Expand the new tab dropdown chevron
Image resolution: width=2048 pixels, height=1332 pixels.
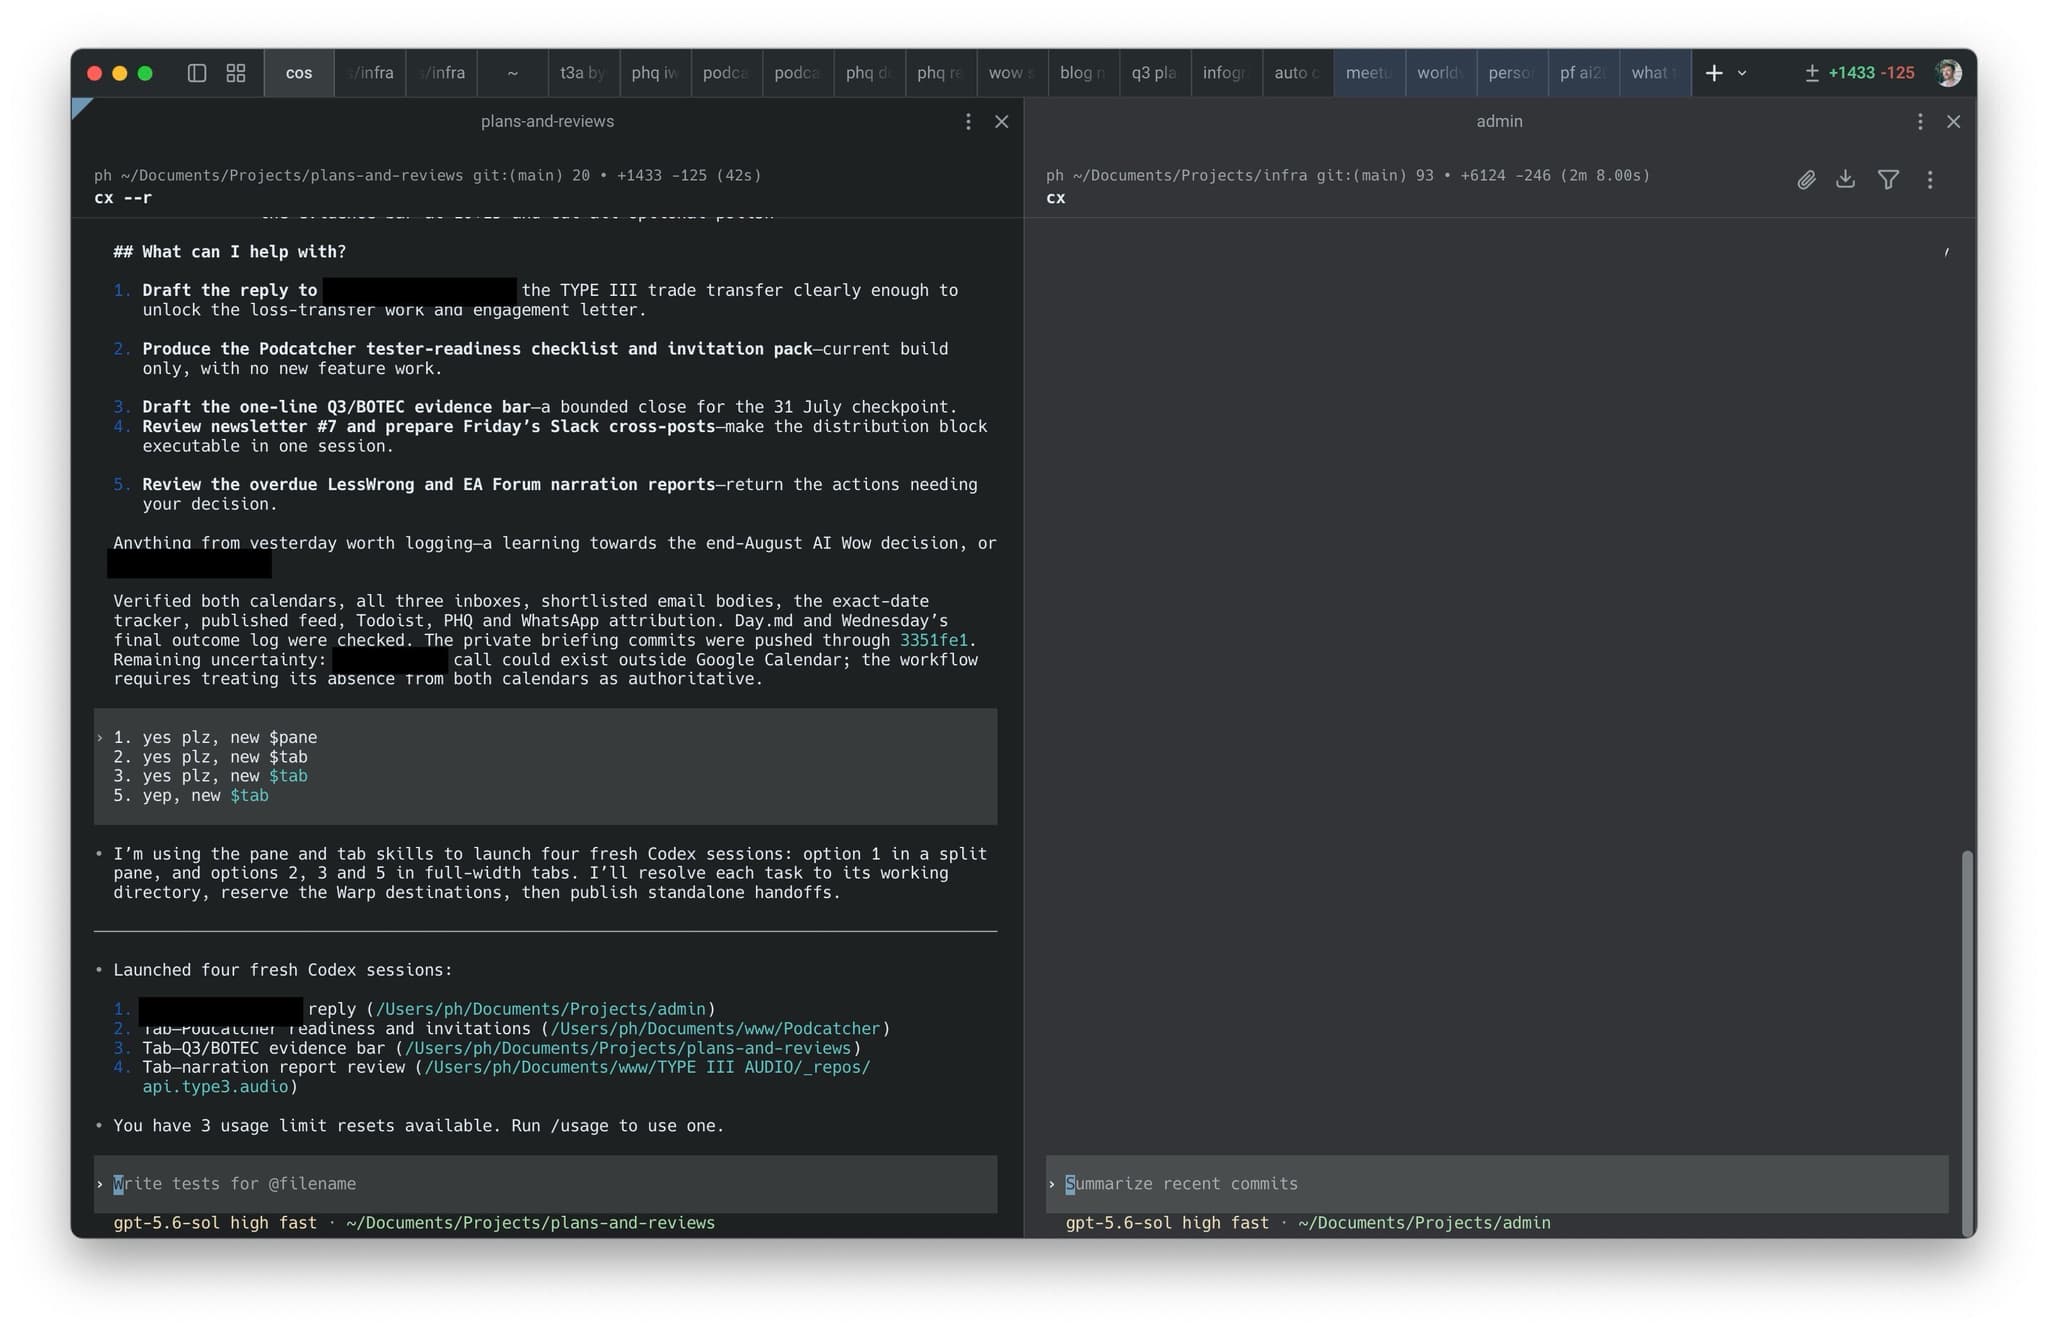click(1742, 73)
